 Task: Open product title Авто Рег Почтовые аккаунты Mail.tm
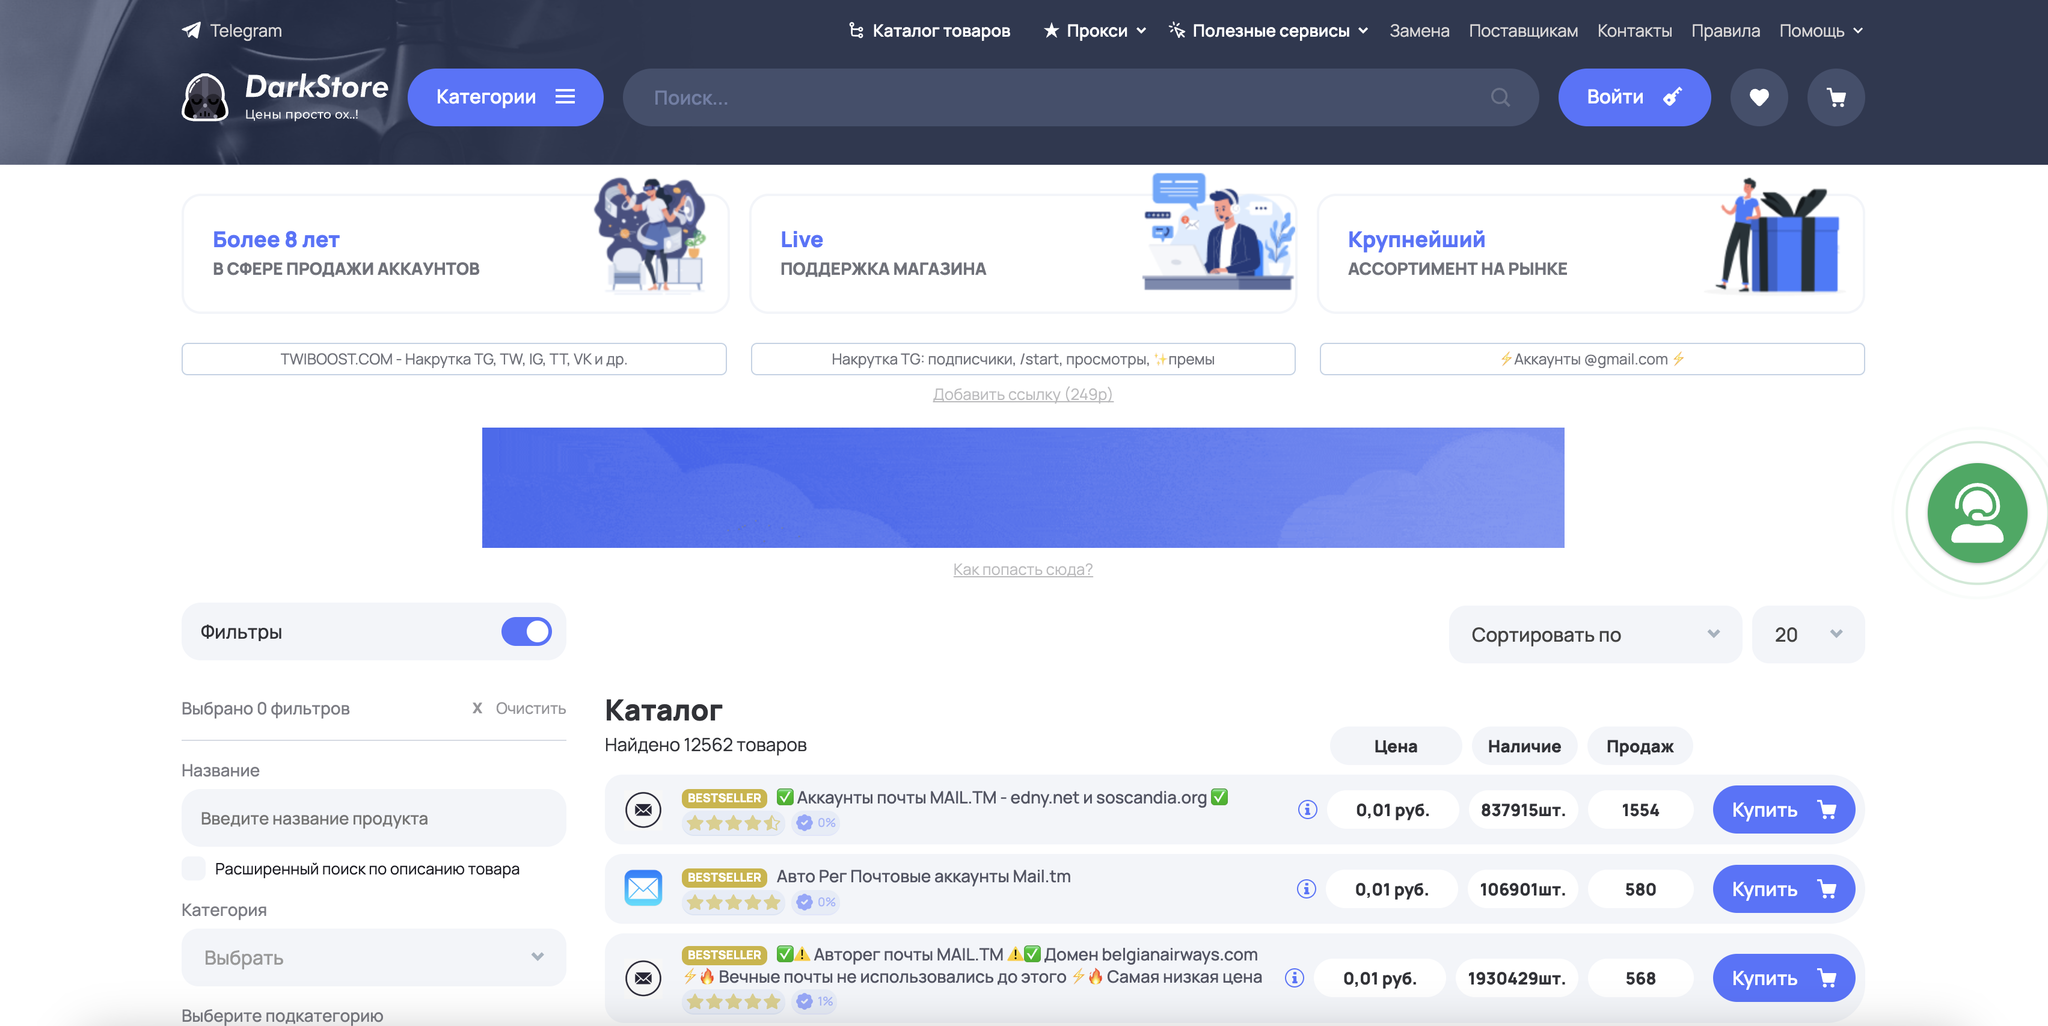pos(924,876)
